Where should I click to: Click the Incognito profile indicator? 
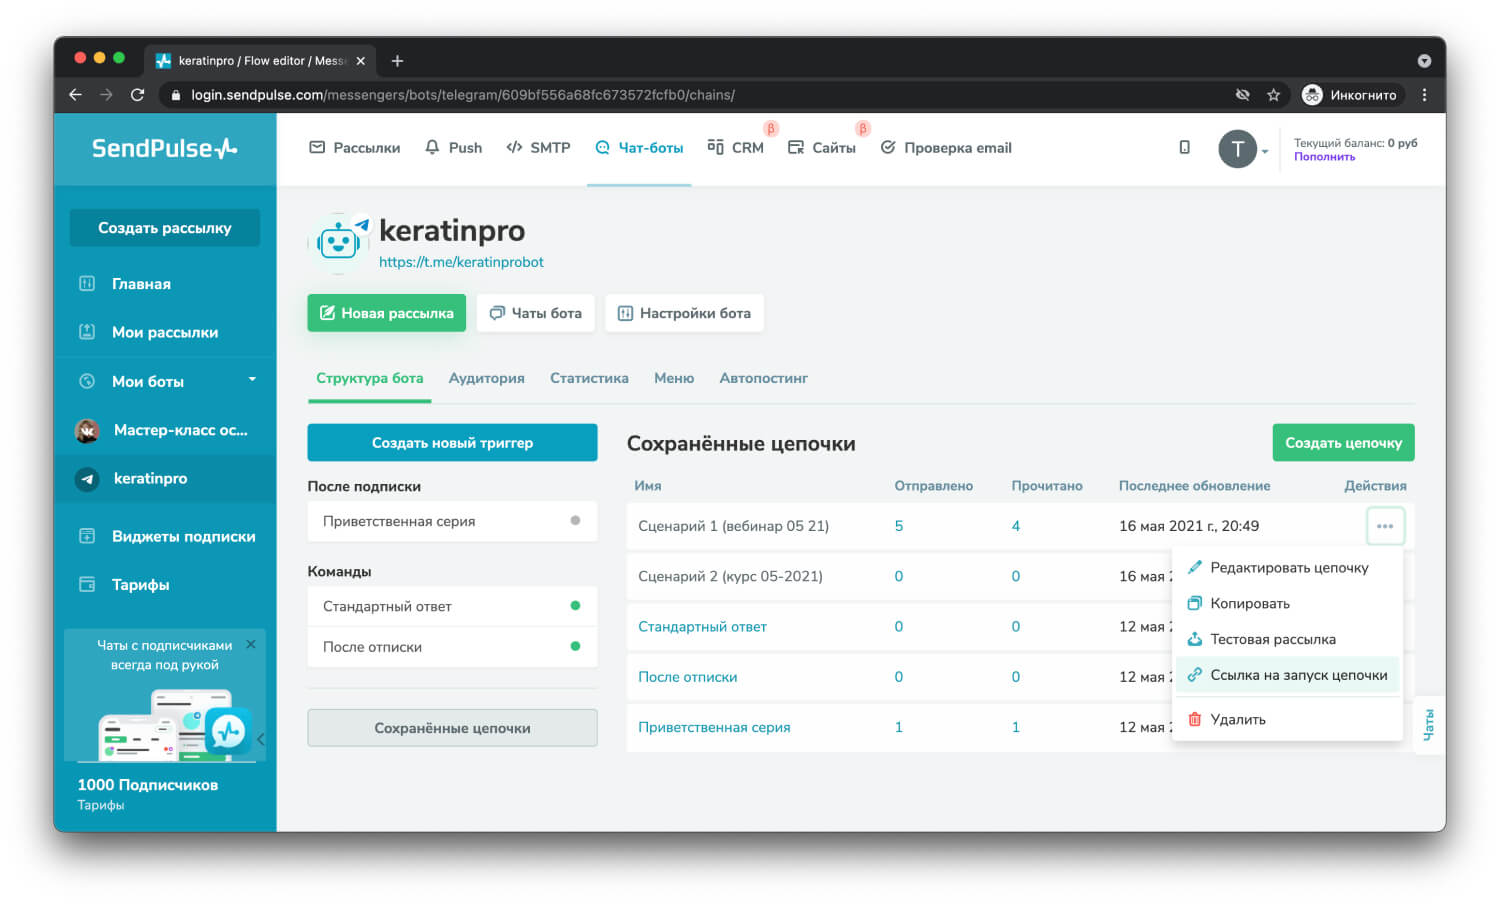tap(1350, 95)
